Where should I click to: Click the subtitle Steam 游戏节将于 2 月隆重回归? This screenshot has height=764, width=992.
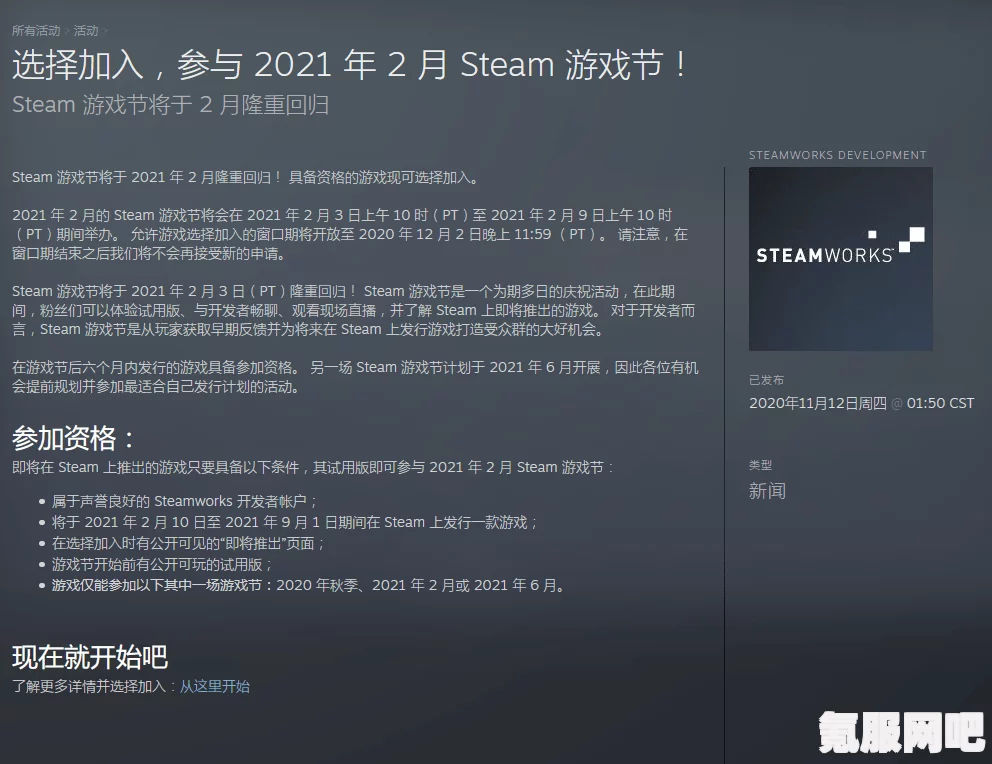[170, 104]
